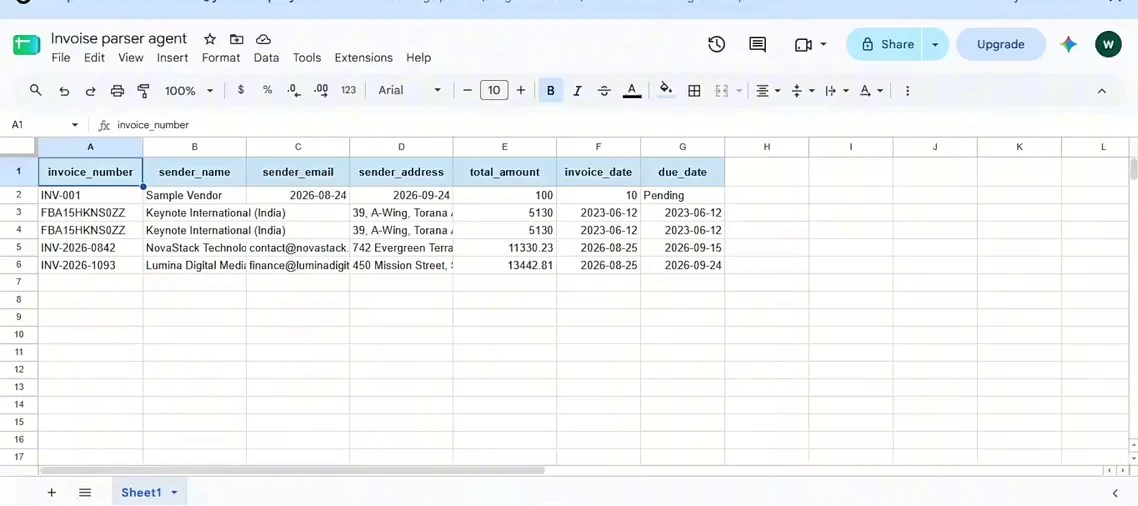This screenshot has height=506, width=1138.
Task: Open version history clock icon
Action: click(716, 44)
